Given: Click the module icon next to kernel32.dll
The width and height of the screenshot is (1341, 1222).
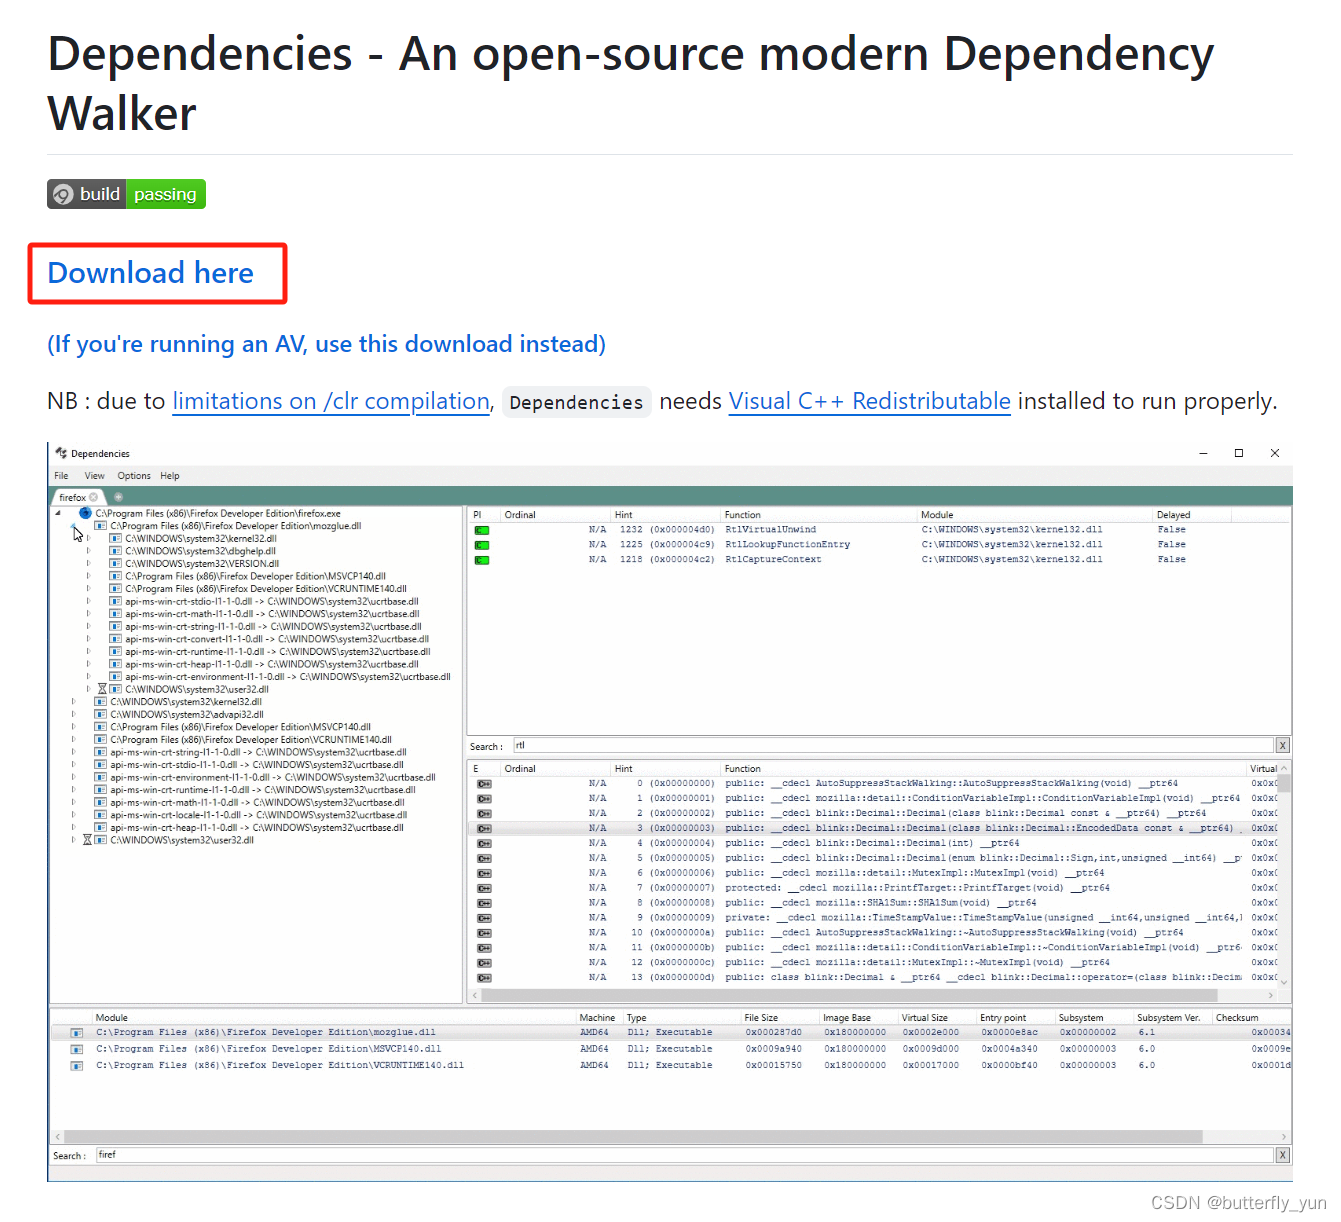Looking at the screenshot, I should [x=116, y=539].
